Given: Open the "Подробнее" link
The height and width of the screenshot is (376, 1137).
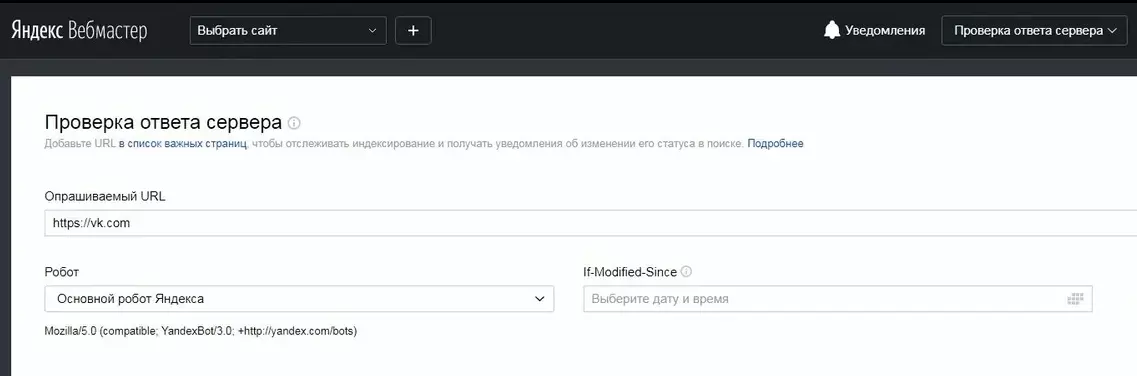Looking at the screenshot, I should 775,143.
